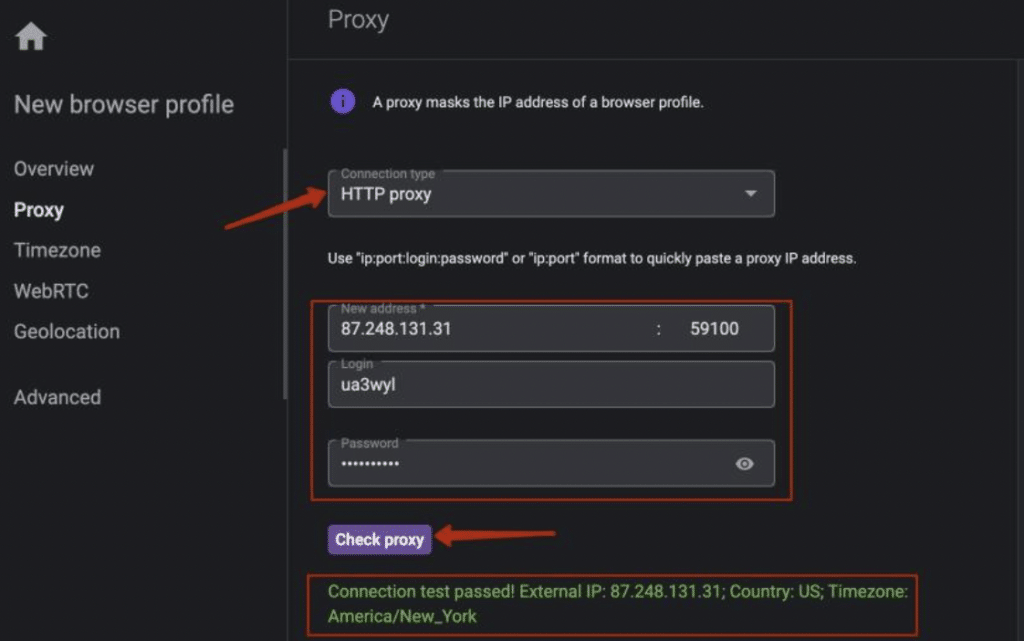The height and width of the screenshot is (641, 1024).
Task: Go to the home screen icon
Action: pos(31,36)
